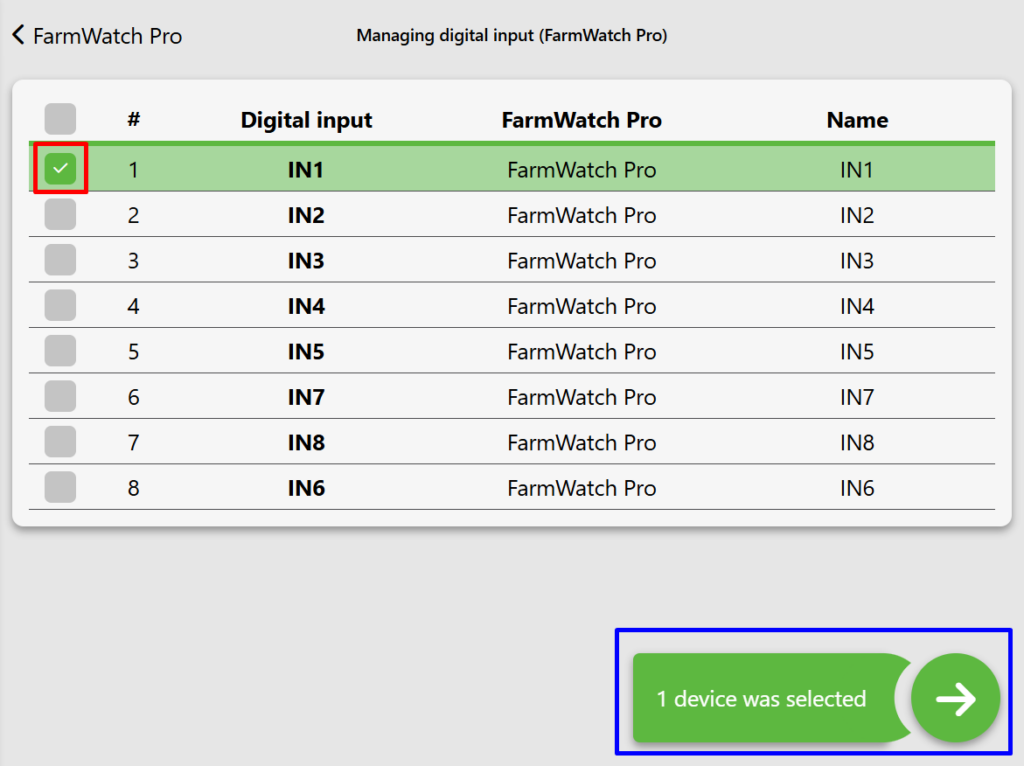Click the name cell IN7 in row 6

(x=857, y=397)
